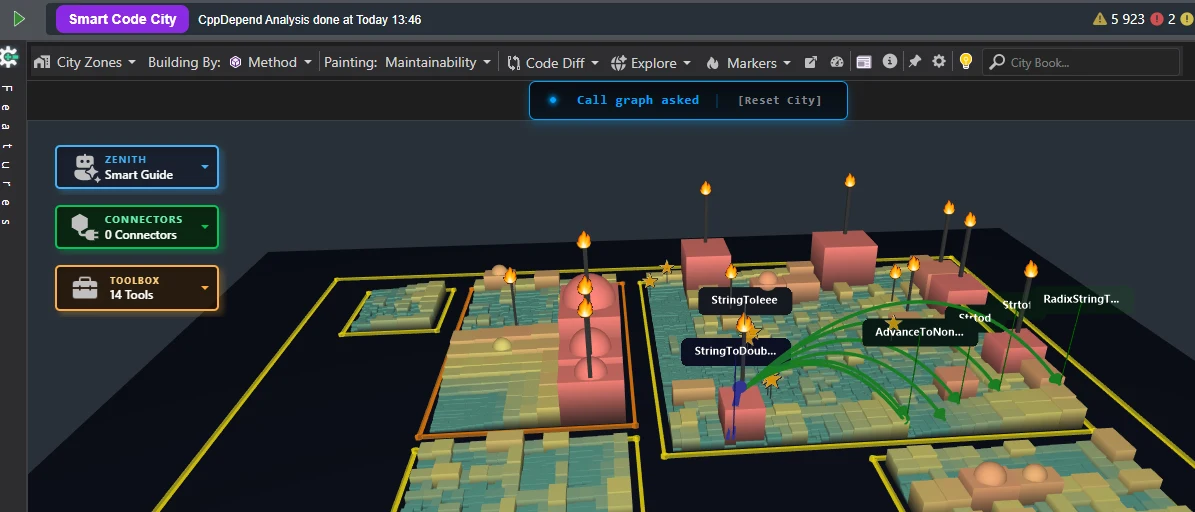Click the dashboard gauge icon
1195x512 pixels.
tap(838, 62)
